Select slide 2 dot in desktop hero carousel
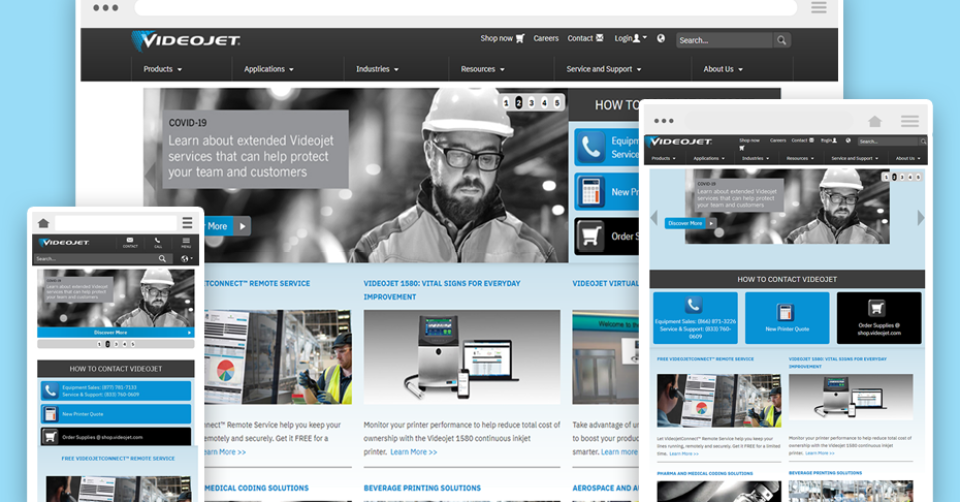The image size is (960, 502). pyautogui.click(x=519, y=103)
